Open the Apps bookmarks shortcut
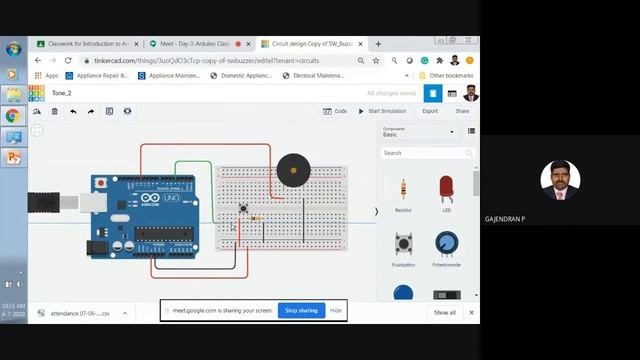The image size is (640, 360). tap(46, 76)
